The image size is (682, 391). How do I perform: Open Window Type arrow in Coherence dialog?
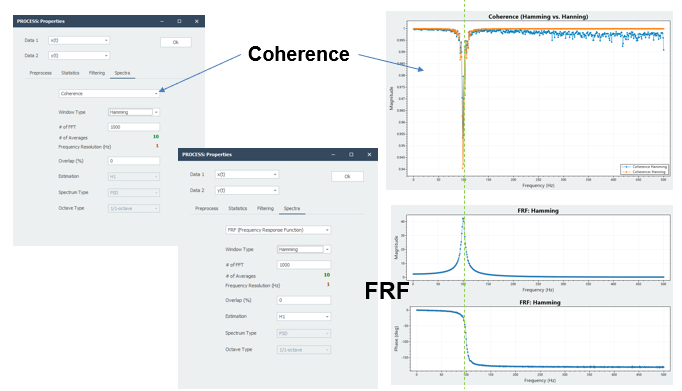(x=156, y=112)
